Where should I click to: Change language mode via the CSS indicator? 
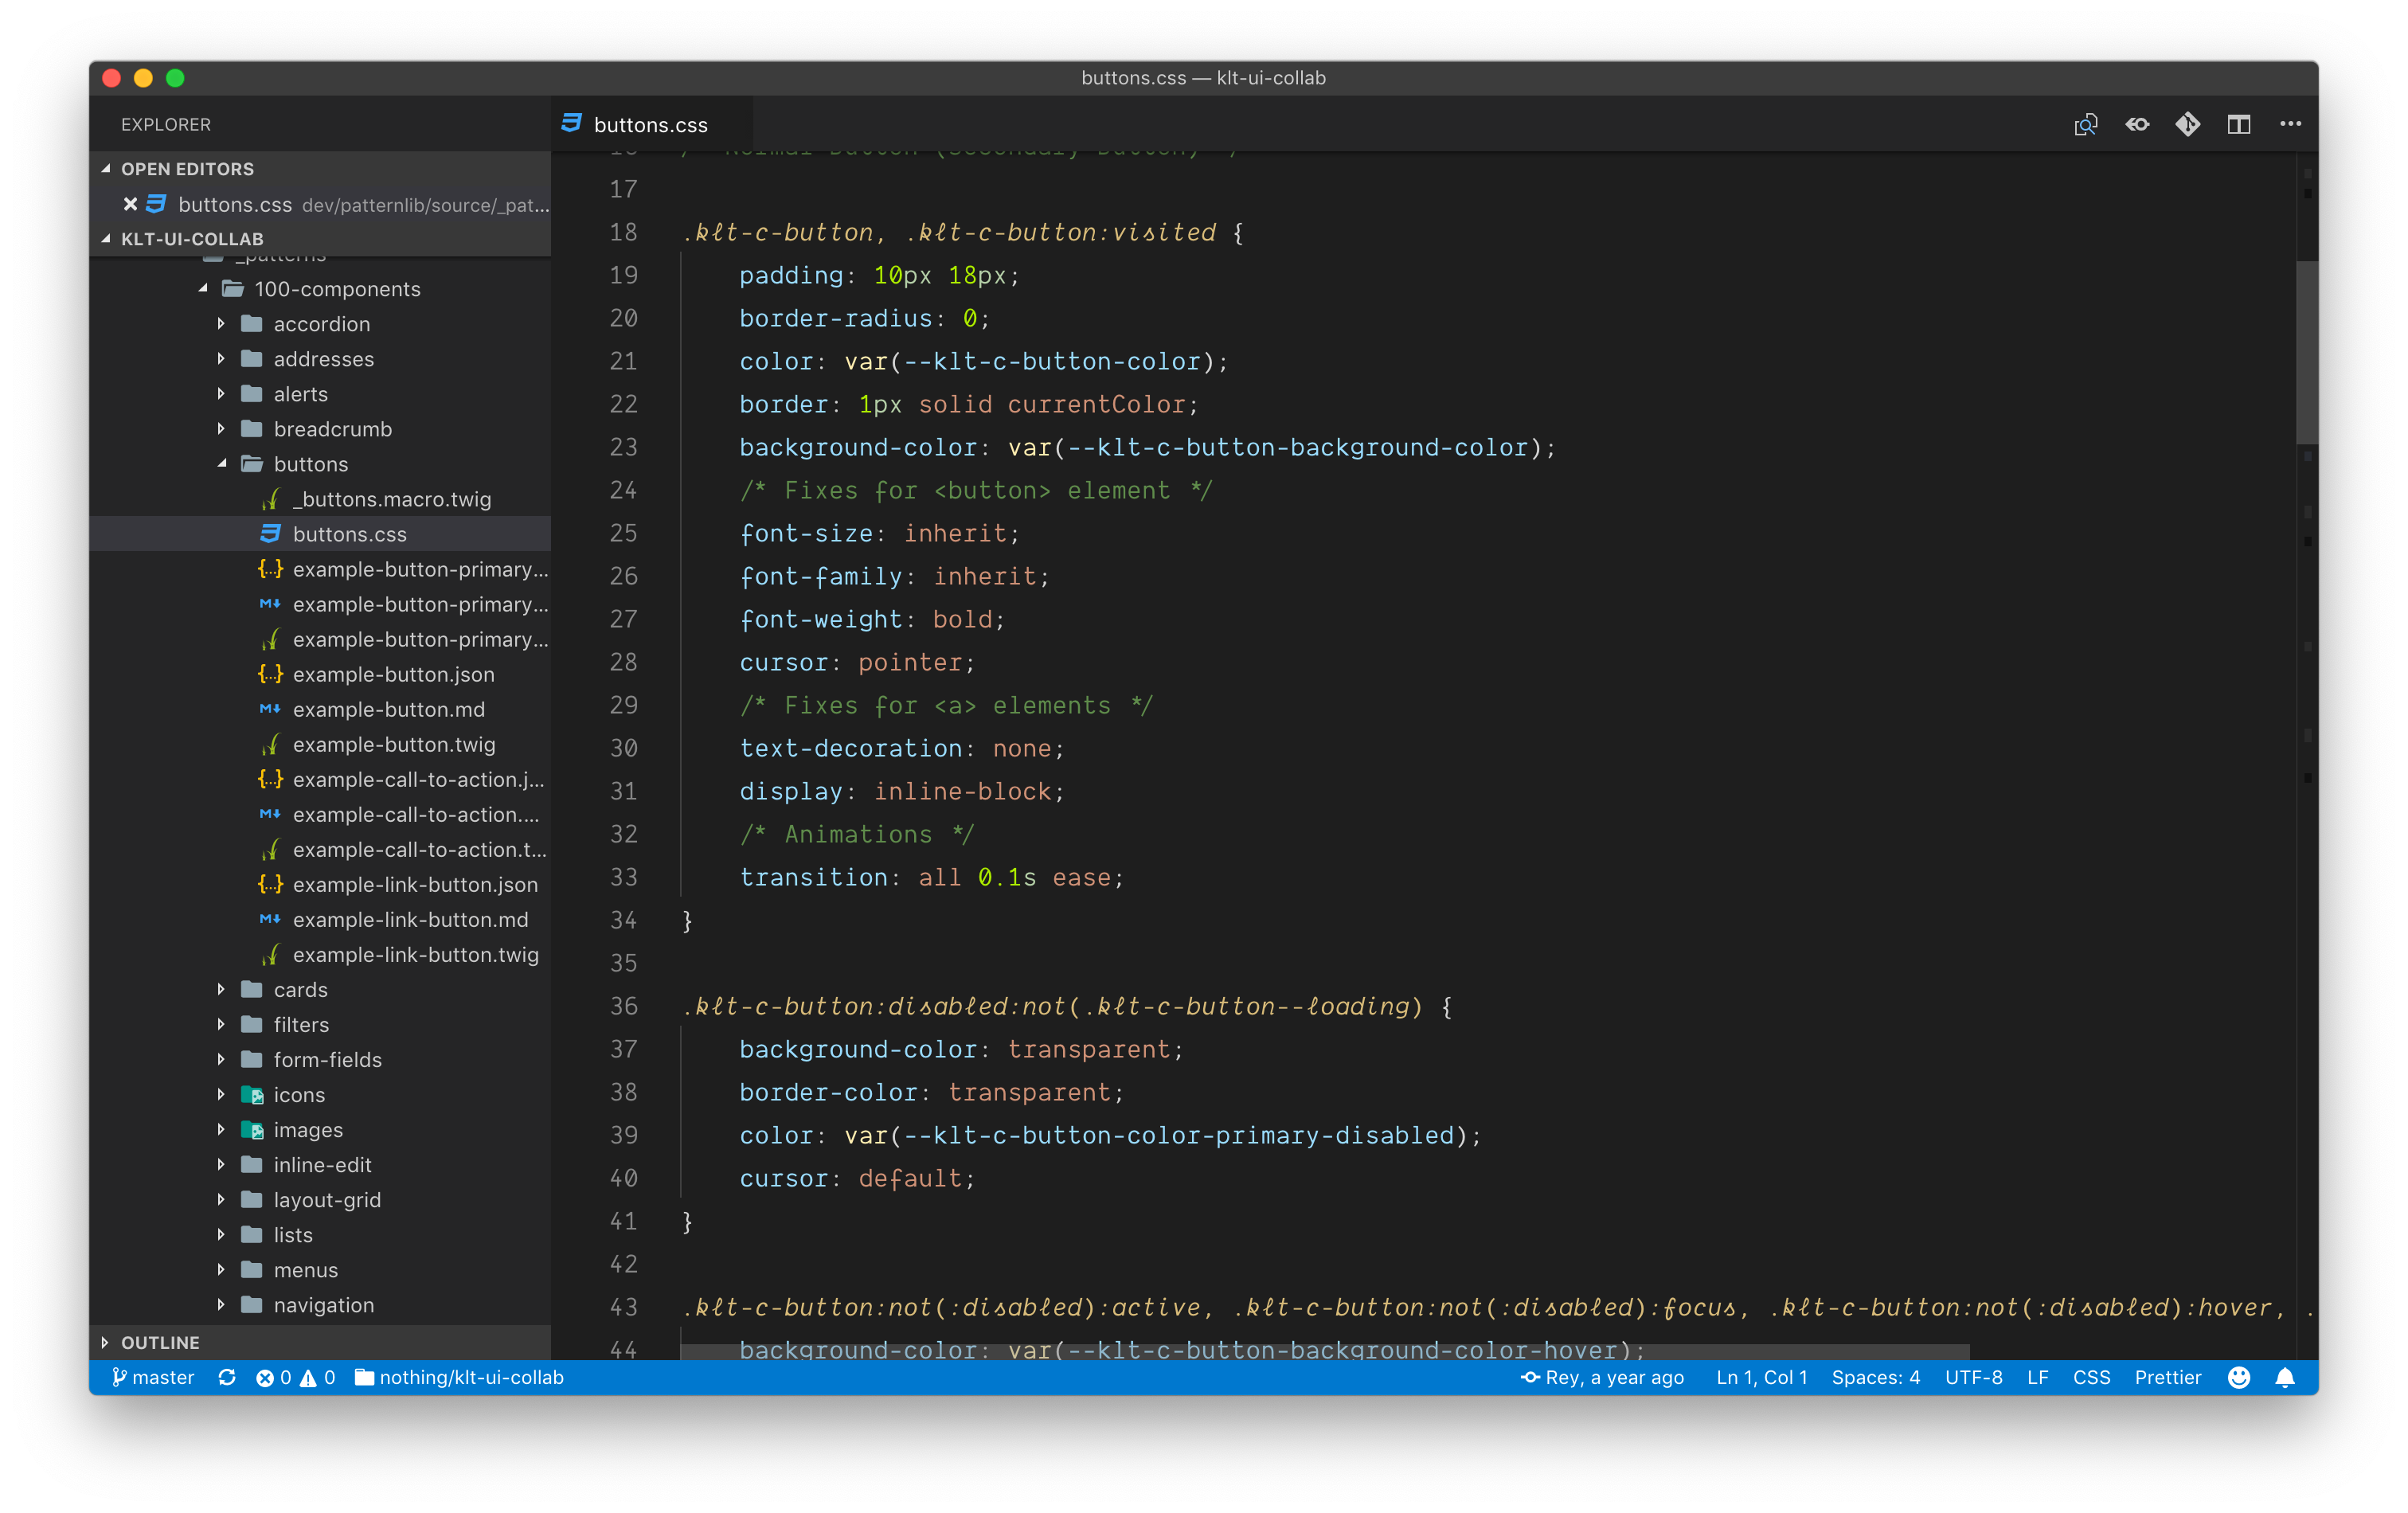coord(2091,1377)
